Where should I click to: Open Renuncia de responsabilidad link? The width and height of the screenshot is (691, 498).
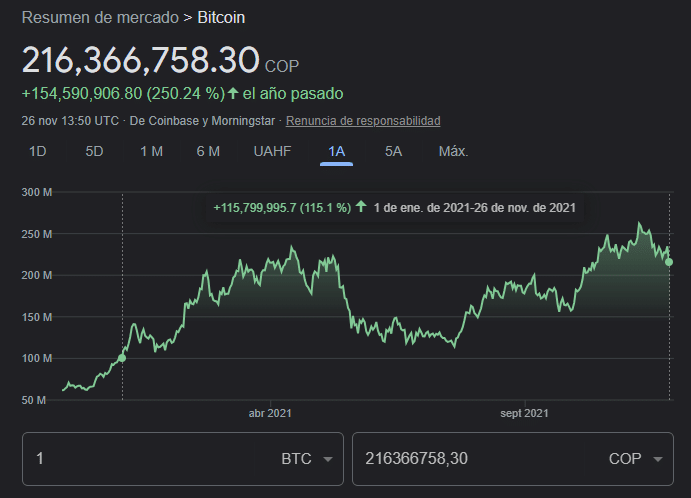363,121
